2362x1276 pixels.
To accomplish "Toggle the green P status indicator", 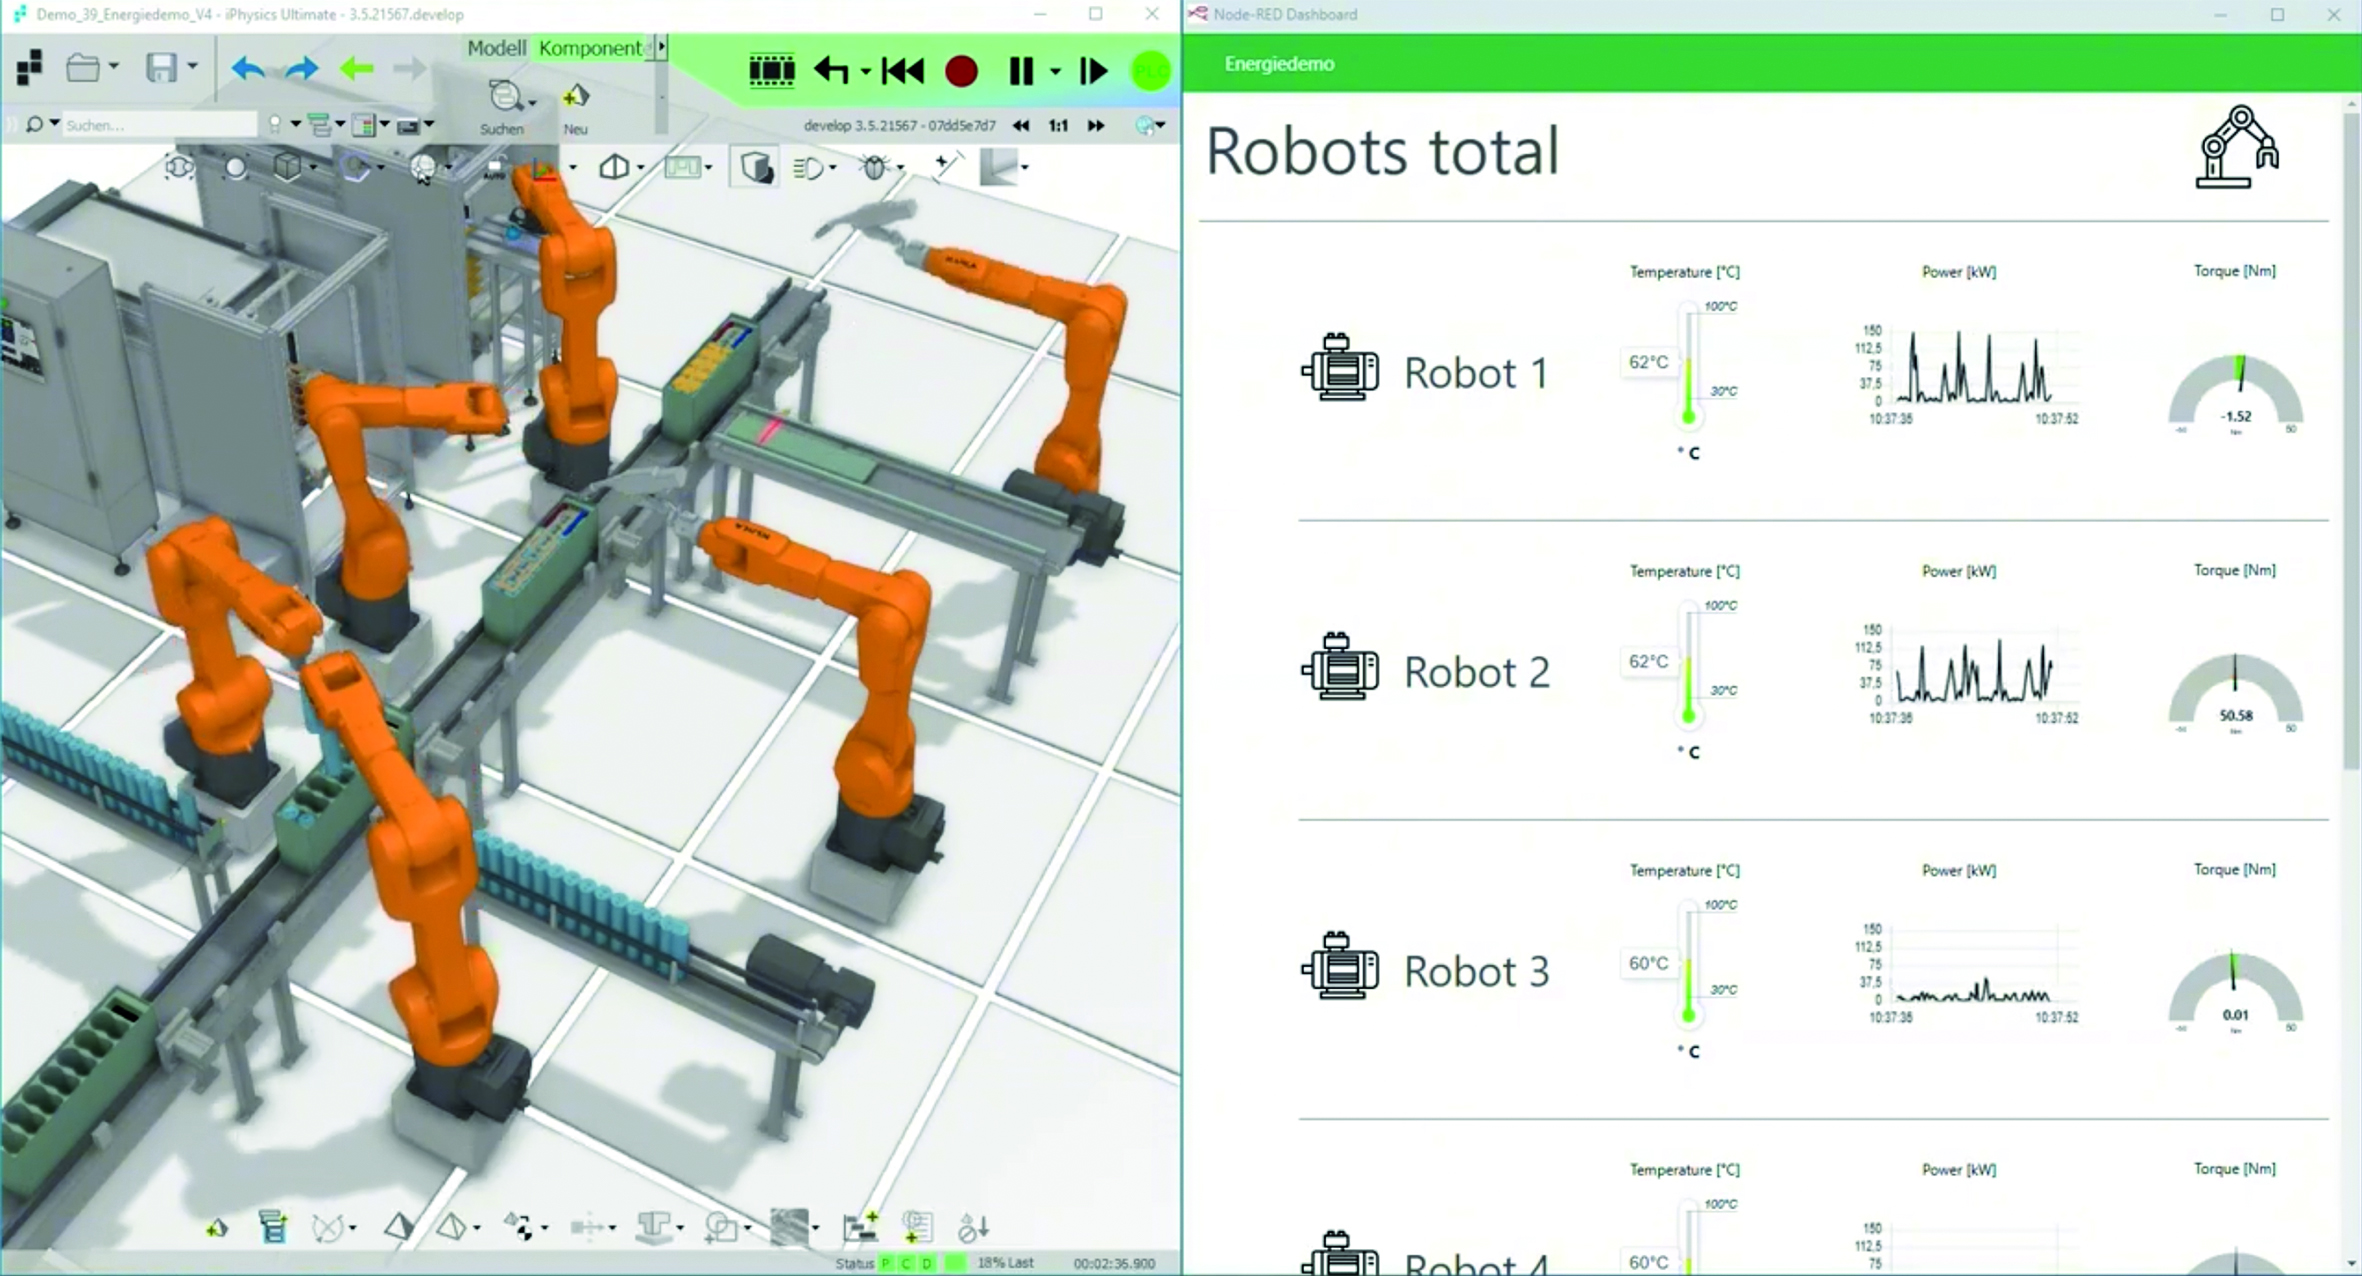I will pos(885,1263).
